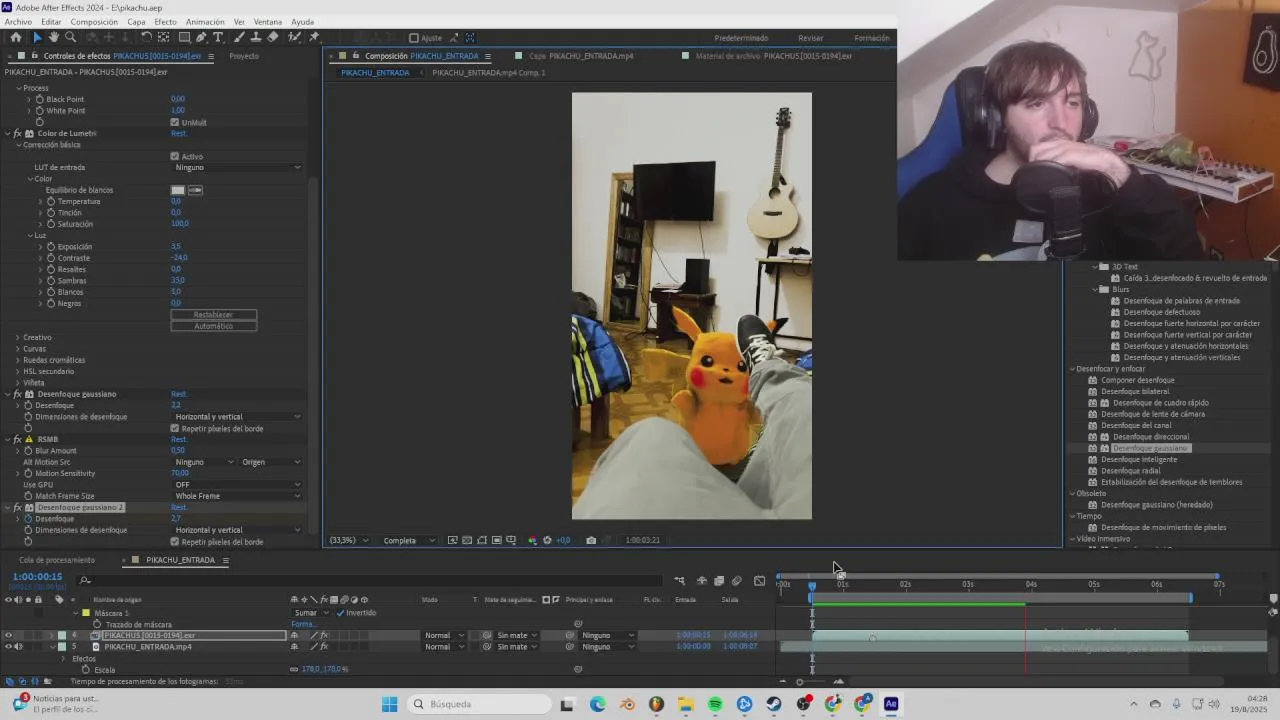This screenshot has height=720, width=1280.
Task: Select the Type text tool
Action: point(218,37)
